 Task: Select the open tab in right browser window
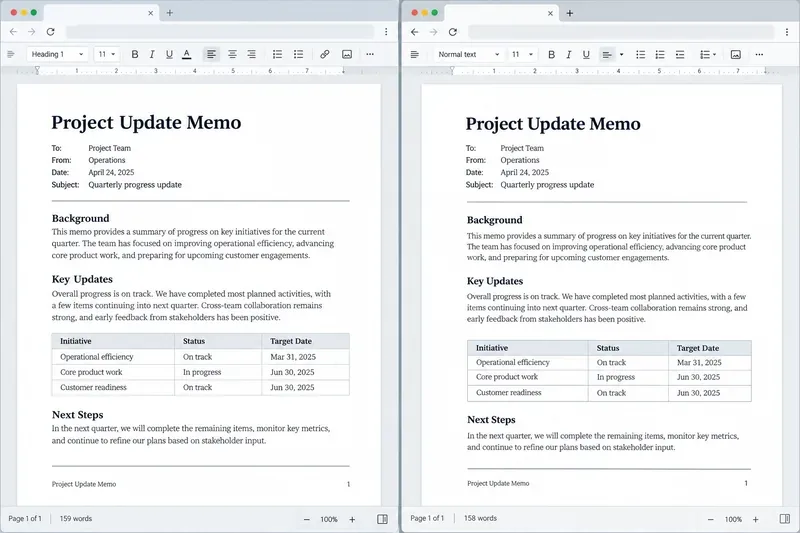502,13
